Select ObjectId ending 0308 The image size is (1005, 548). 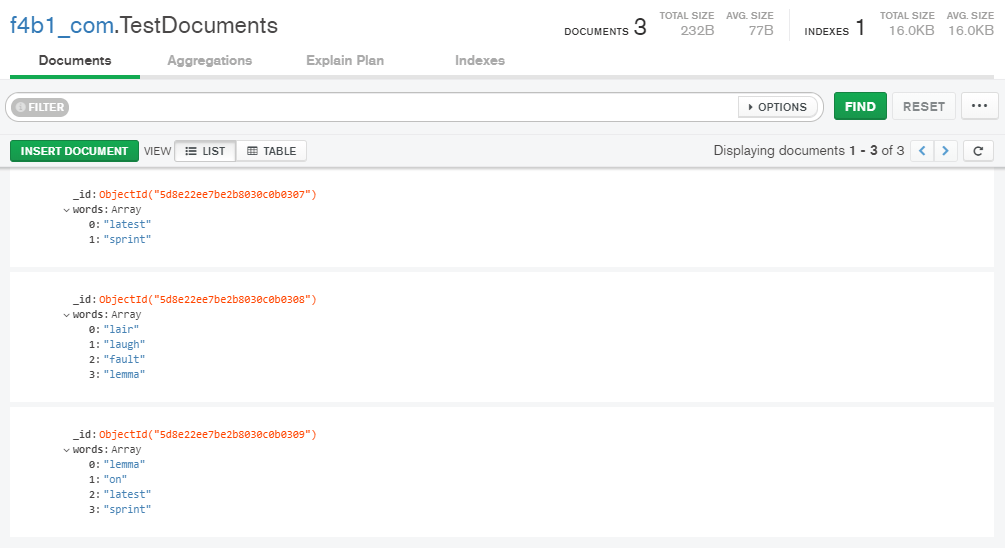coord(208,299)
